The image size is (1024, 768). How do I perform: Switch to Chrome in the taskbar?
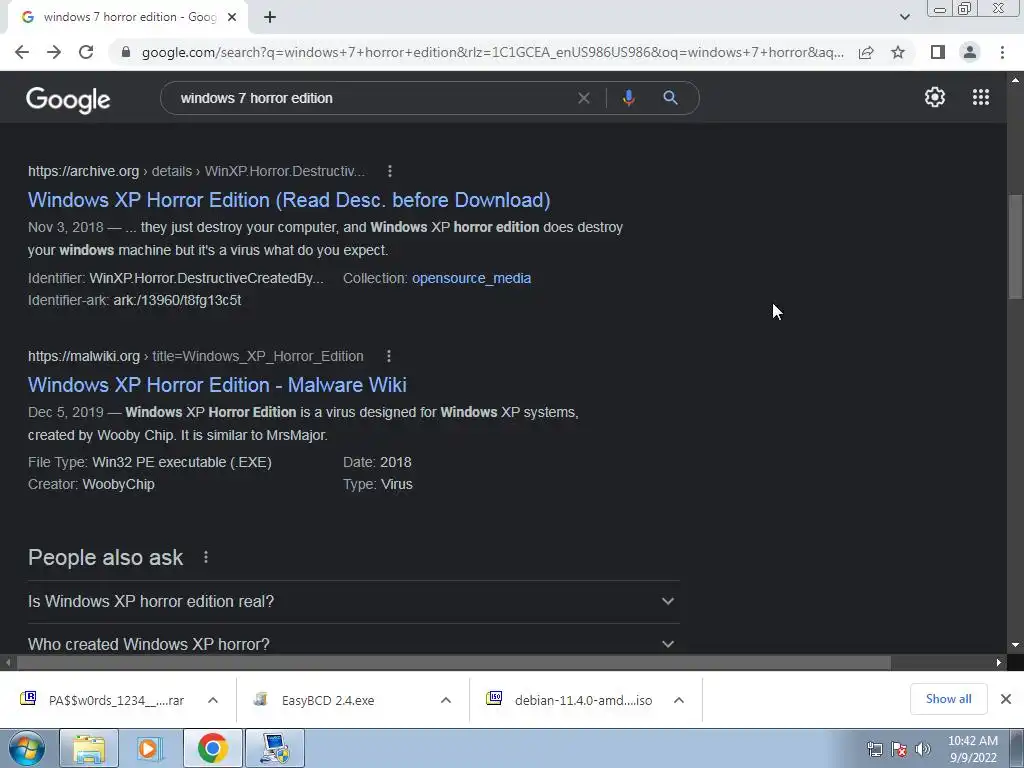pyautogui.click(x=212, y=749)
